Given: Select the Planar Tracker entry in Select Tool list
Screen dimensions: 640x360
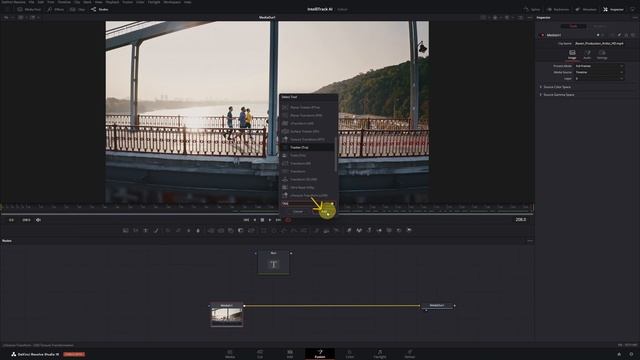Looking at the screenshot, I should pos(308,107).
